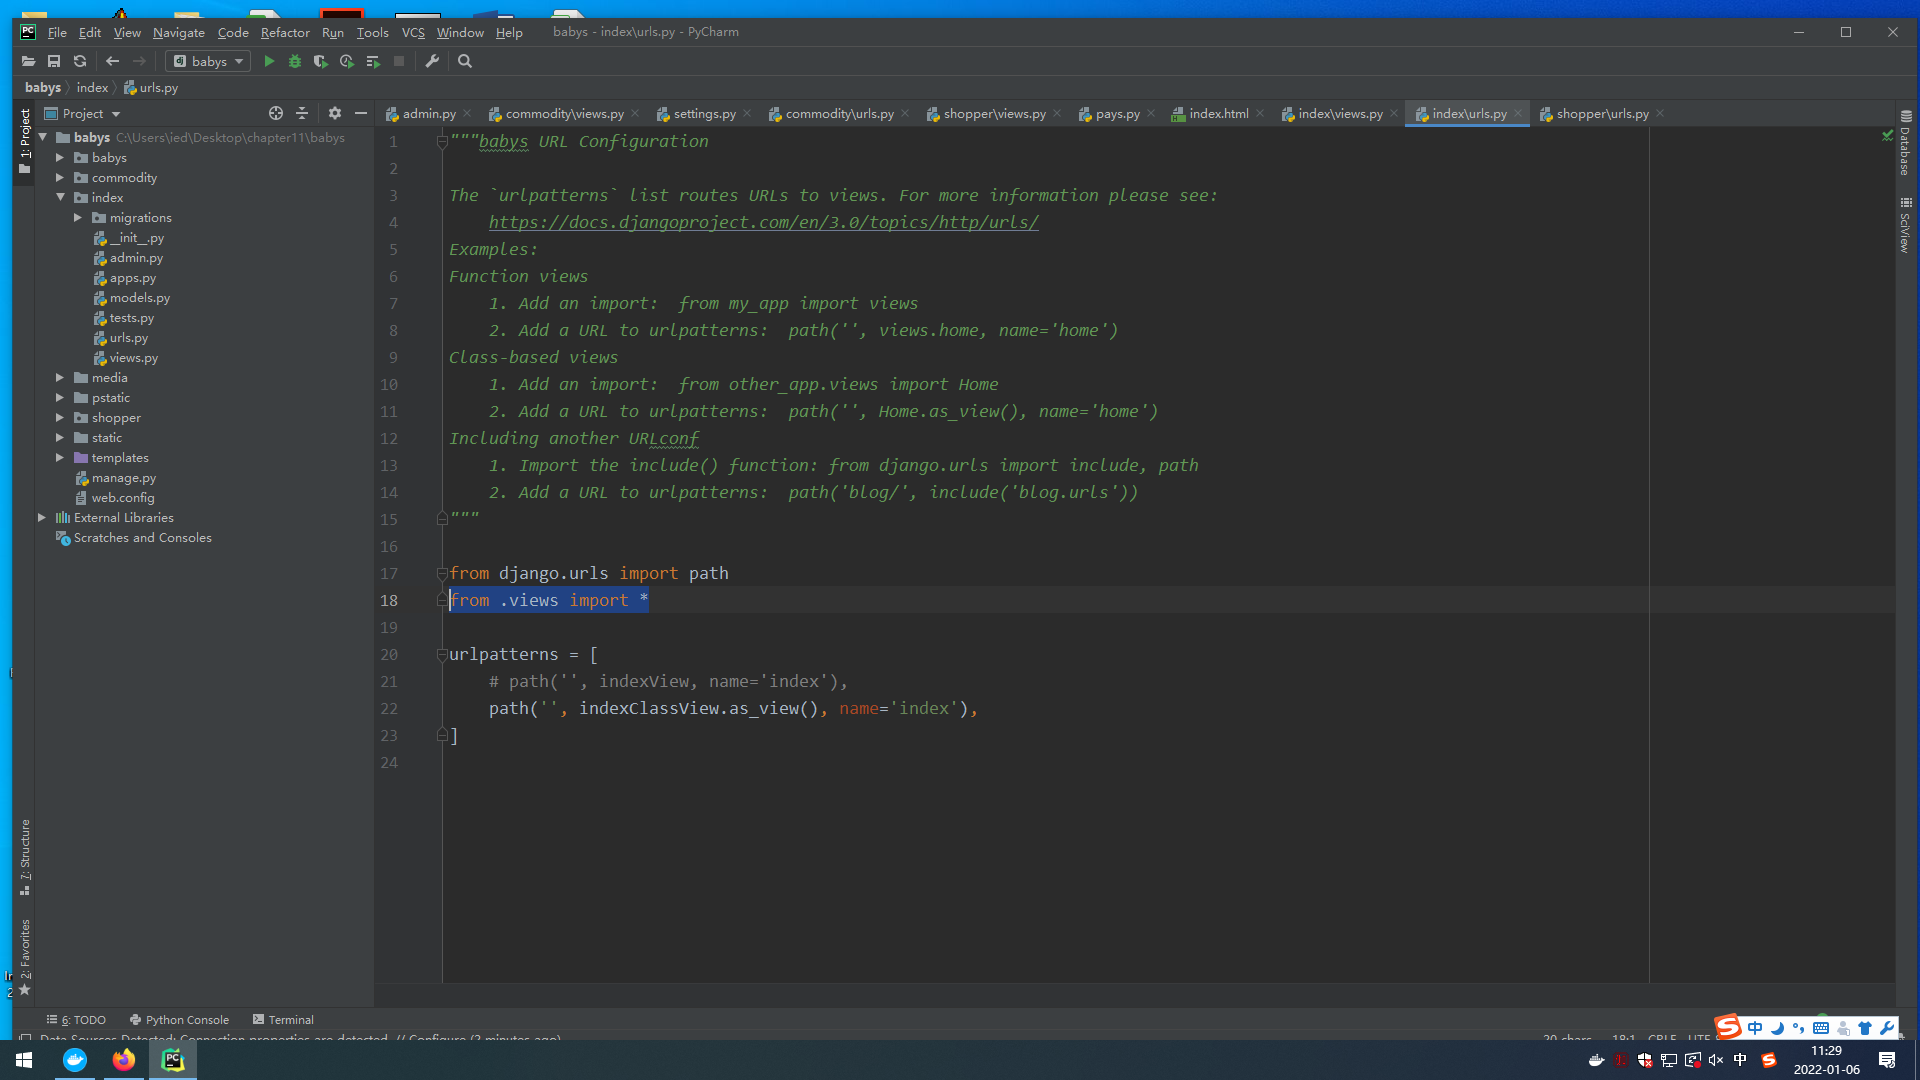Viewport: 1920px width, 1080px height.
Task: Open Search Everywhere magnifier icon
Action: [x=465, y=61]
